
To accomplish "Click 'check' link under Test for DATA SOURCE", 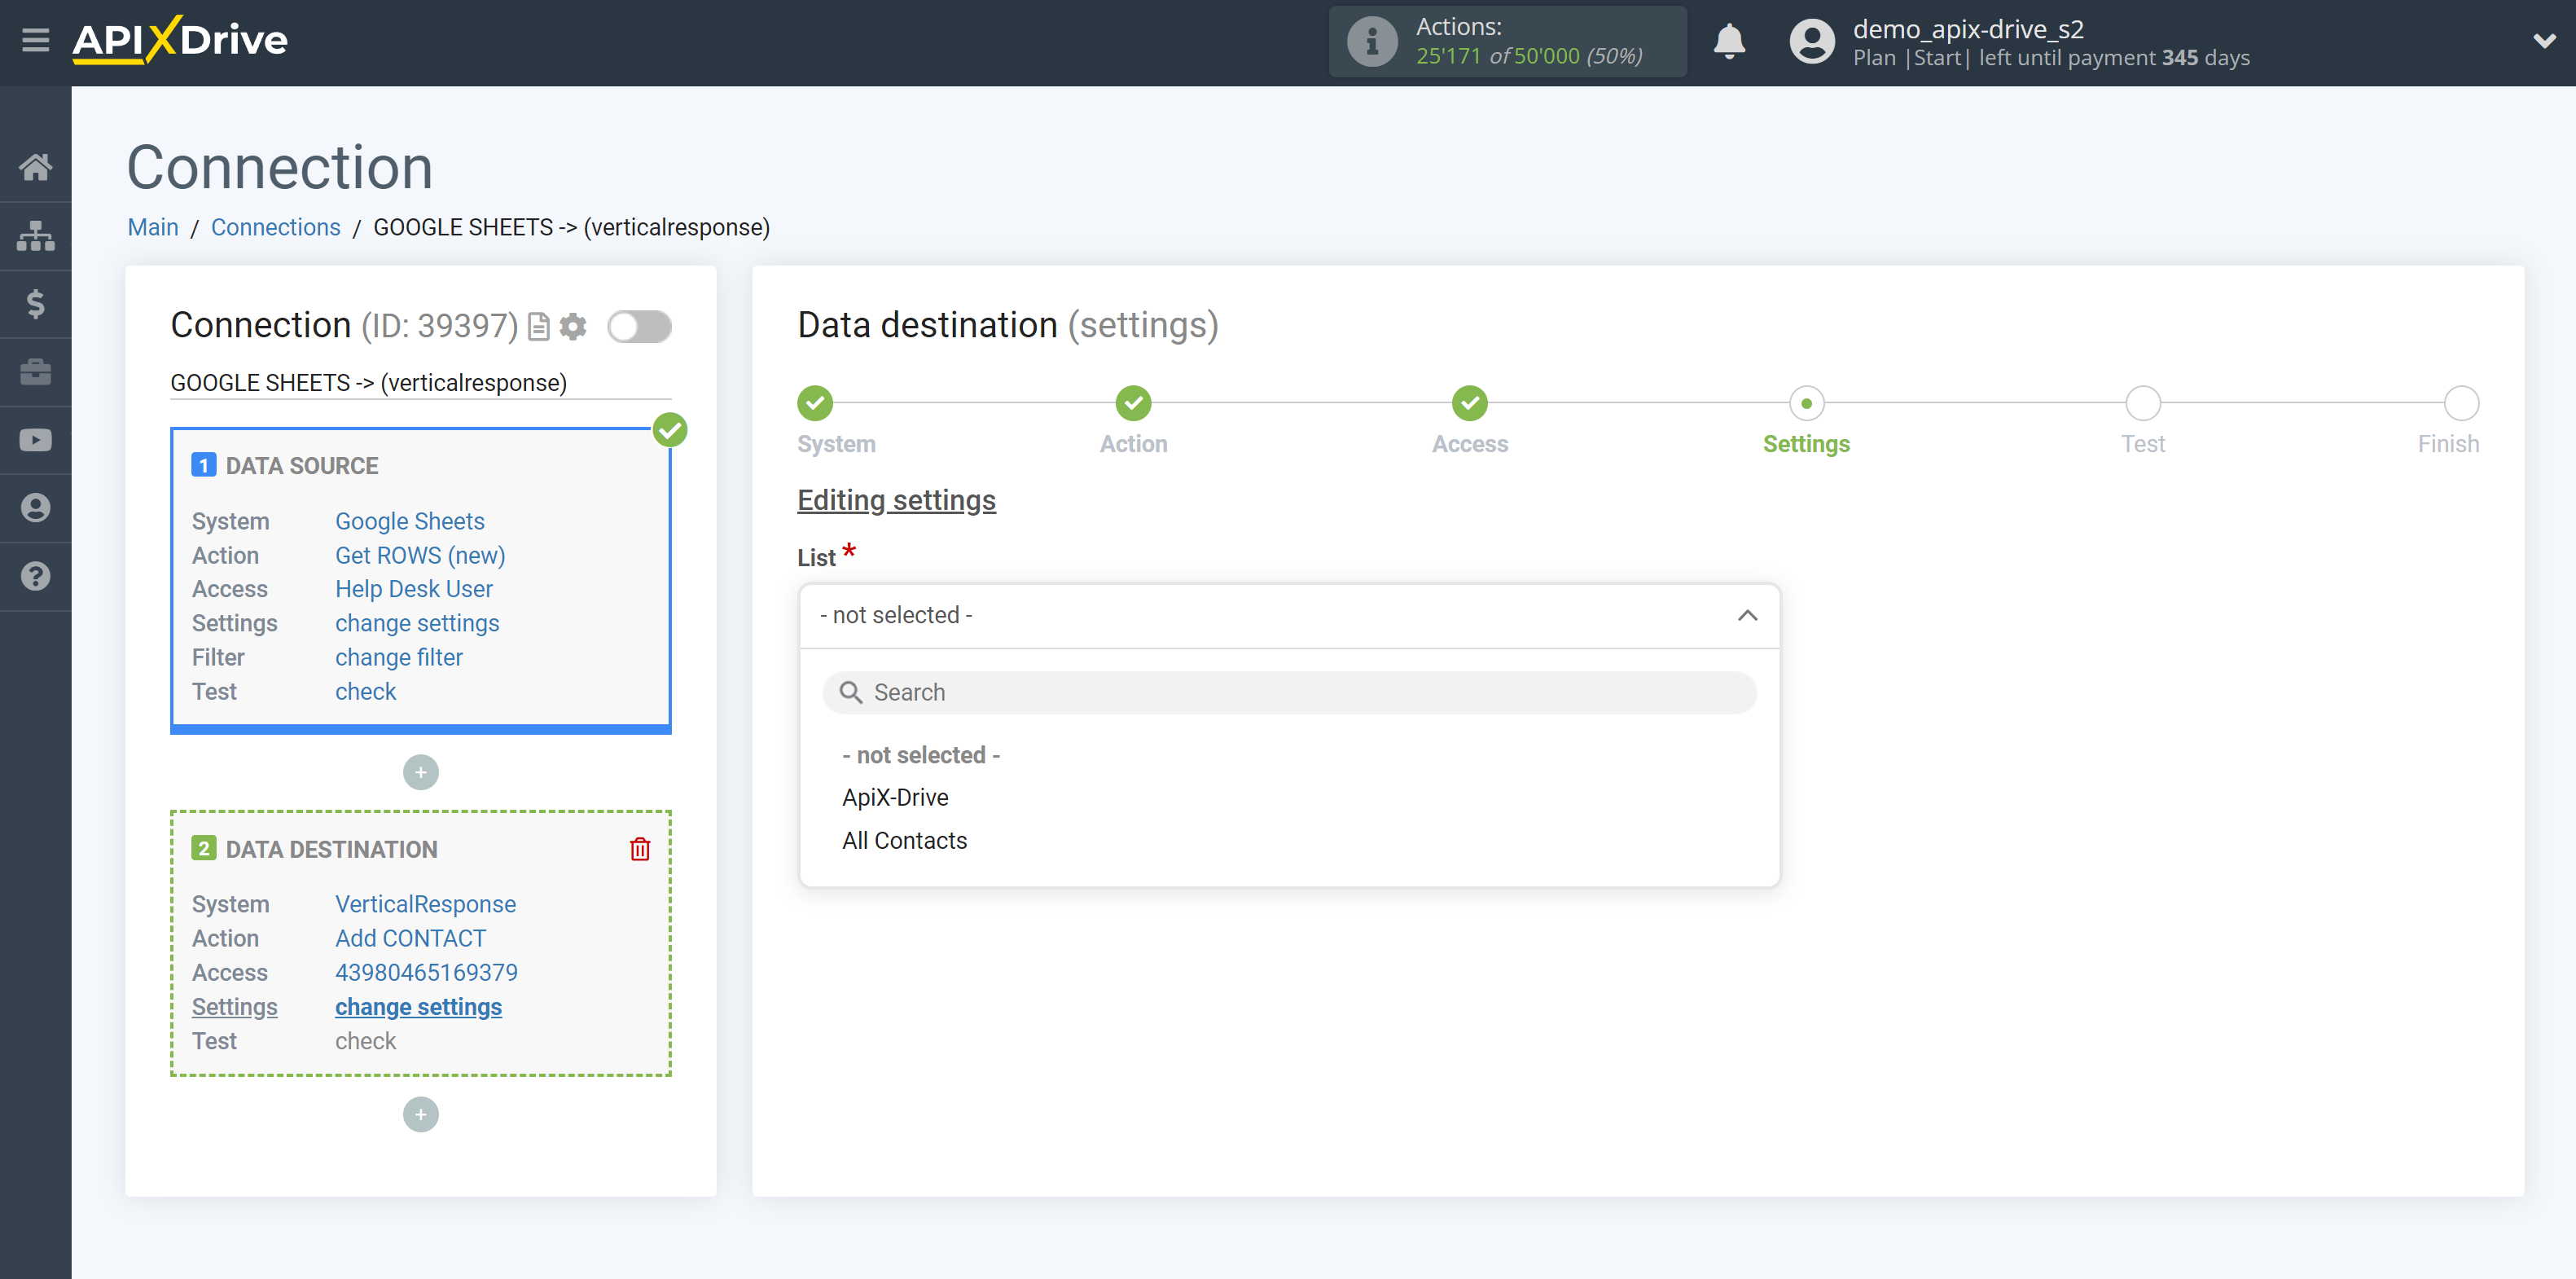I will (x=365, y=691).
